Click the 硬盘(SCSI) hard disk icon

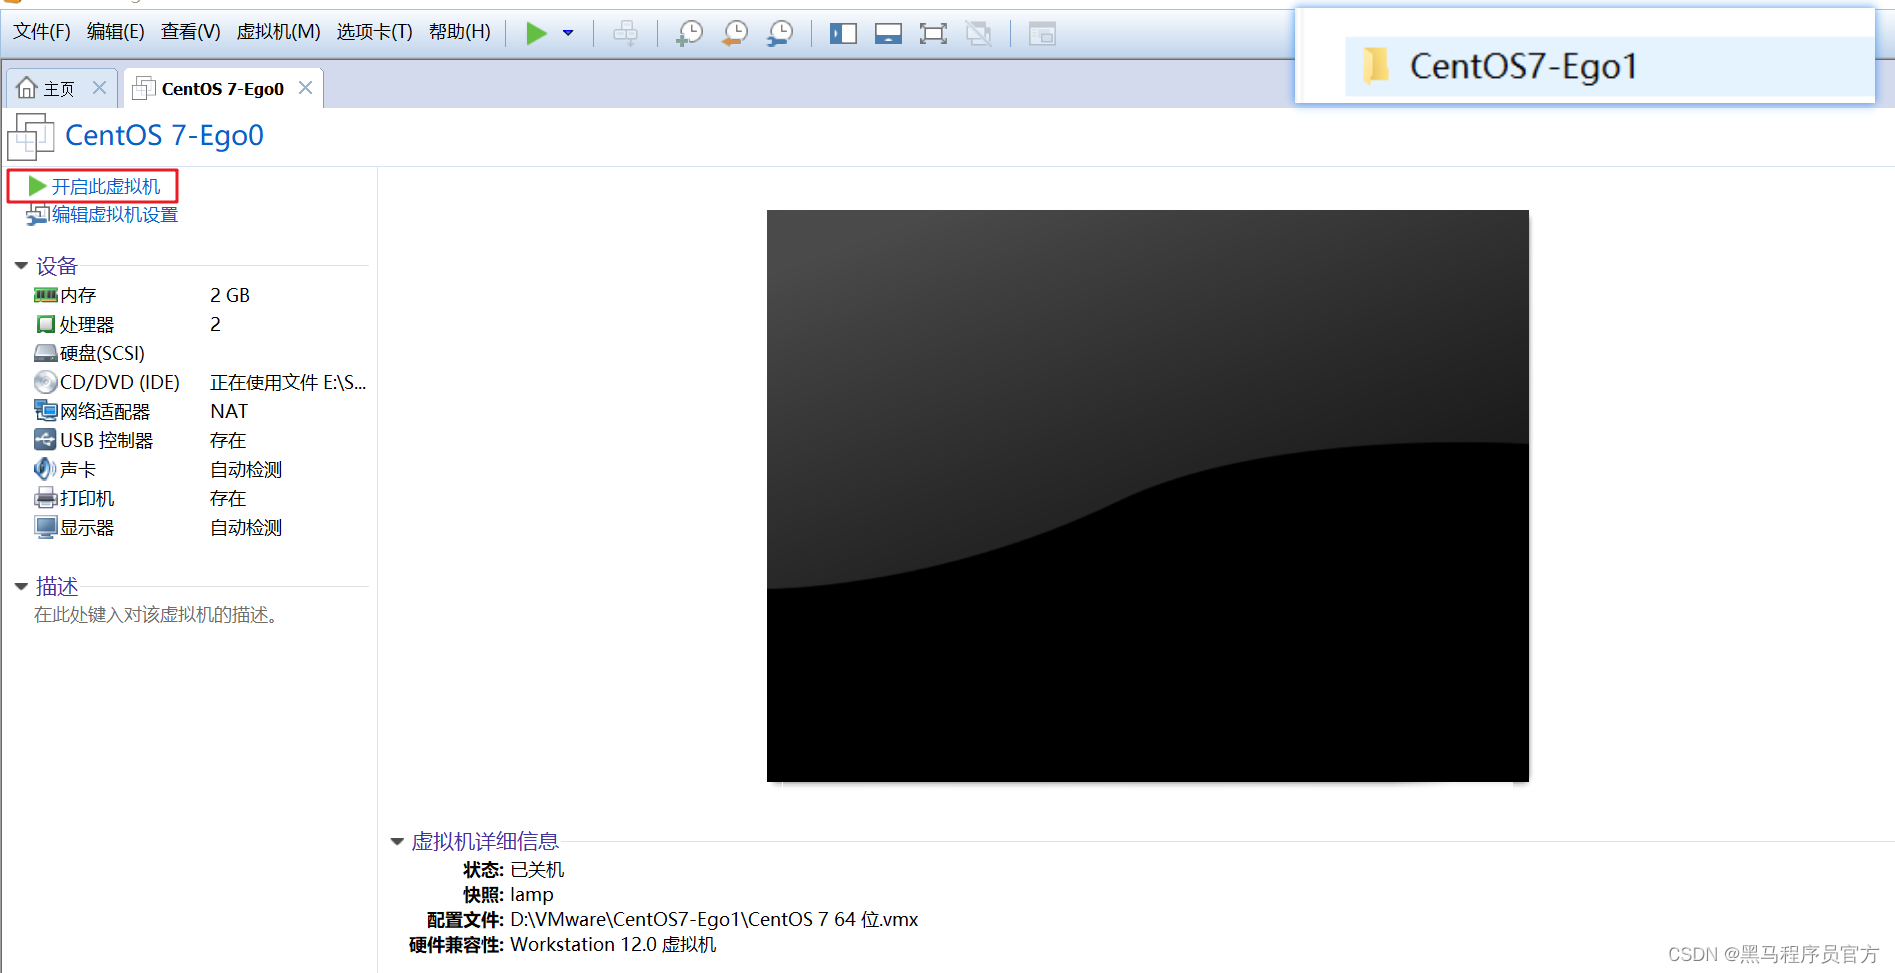(46, 353)
